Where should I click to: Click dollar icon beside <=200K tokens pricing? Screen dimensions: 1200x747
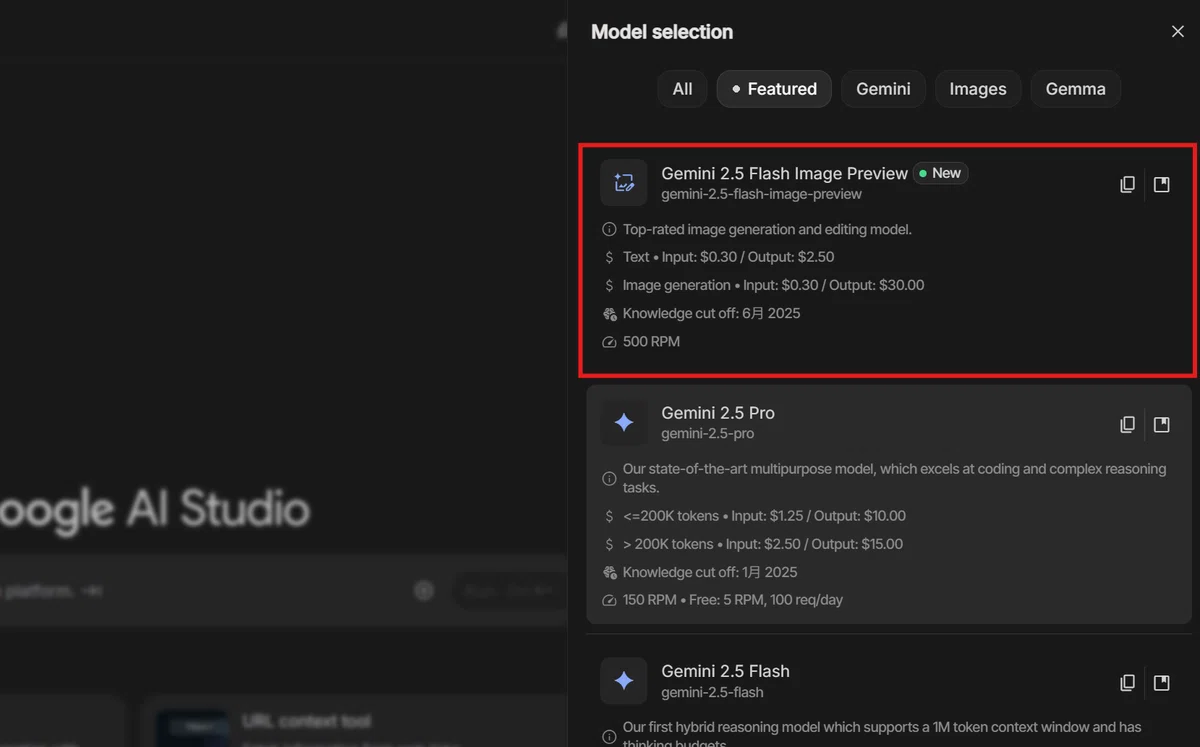609,516
